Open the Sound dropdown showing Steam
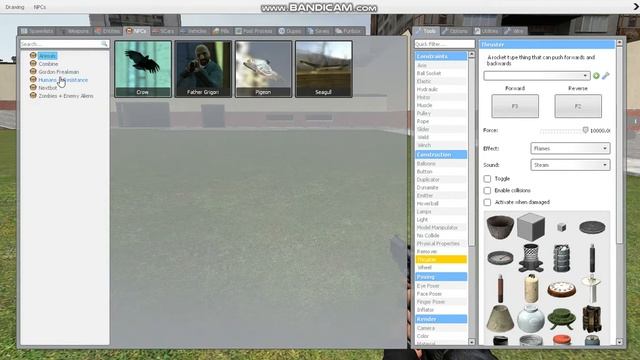 pos(570,165)
